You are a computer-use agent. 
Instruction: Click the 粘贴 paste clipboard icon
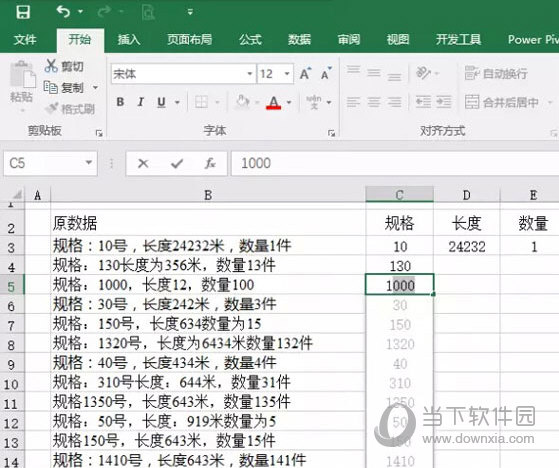pos(22,74)
